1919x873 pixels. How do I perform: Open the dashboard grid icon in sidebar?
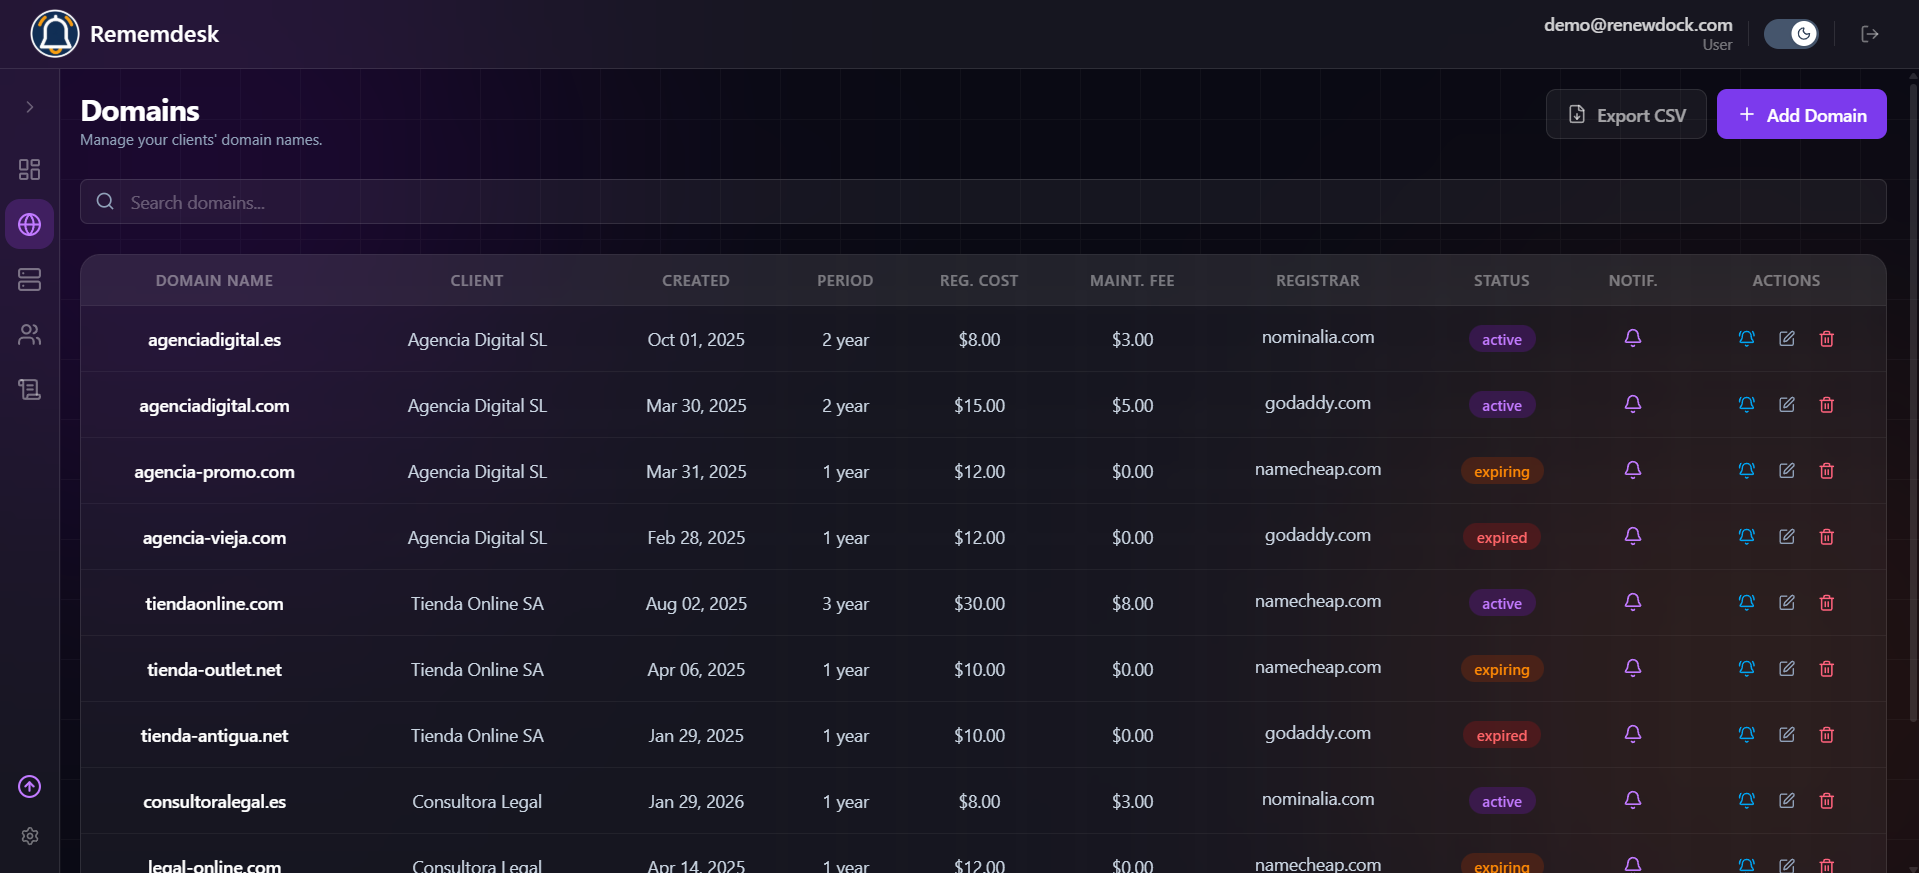point(30,169)
